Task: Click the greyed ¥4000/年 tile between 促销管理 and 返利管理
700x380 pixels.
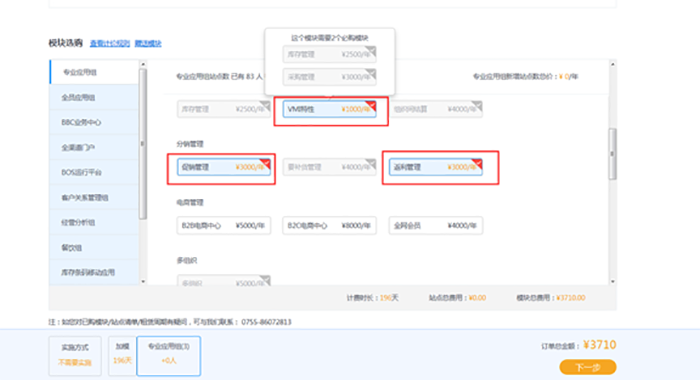Action: tap(329, 167)
